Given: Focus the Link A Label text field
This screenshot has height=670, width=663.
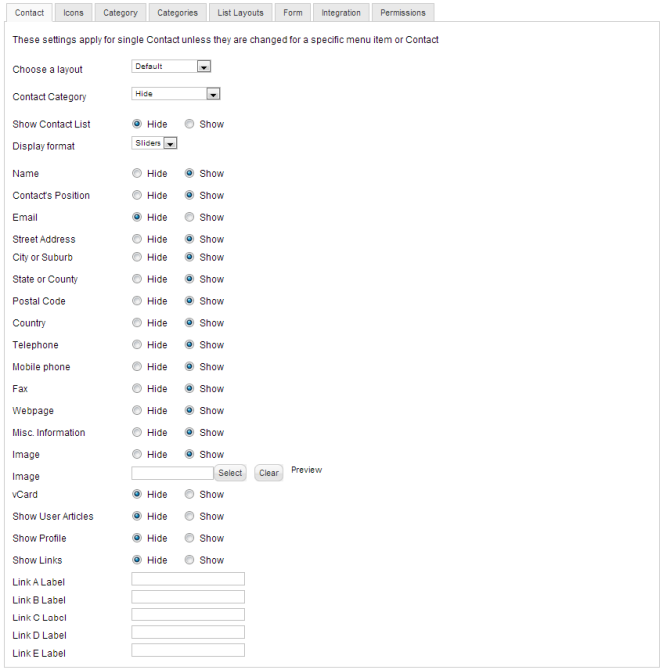Looking at the screenshot, I should (x=188, y=579).
